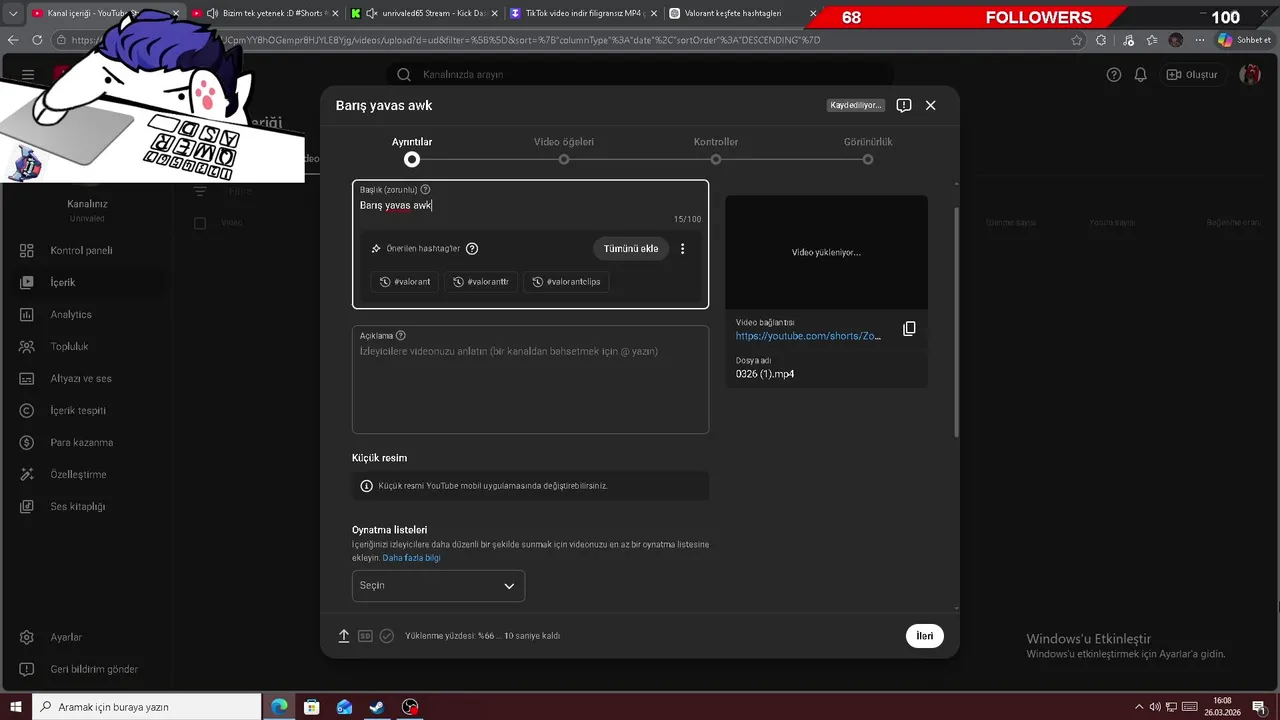Click the send feedback icon in dialog header

pyautogui.click(x=904, y=105)
